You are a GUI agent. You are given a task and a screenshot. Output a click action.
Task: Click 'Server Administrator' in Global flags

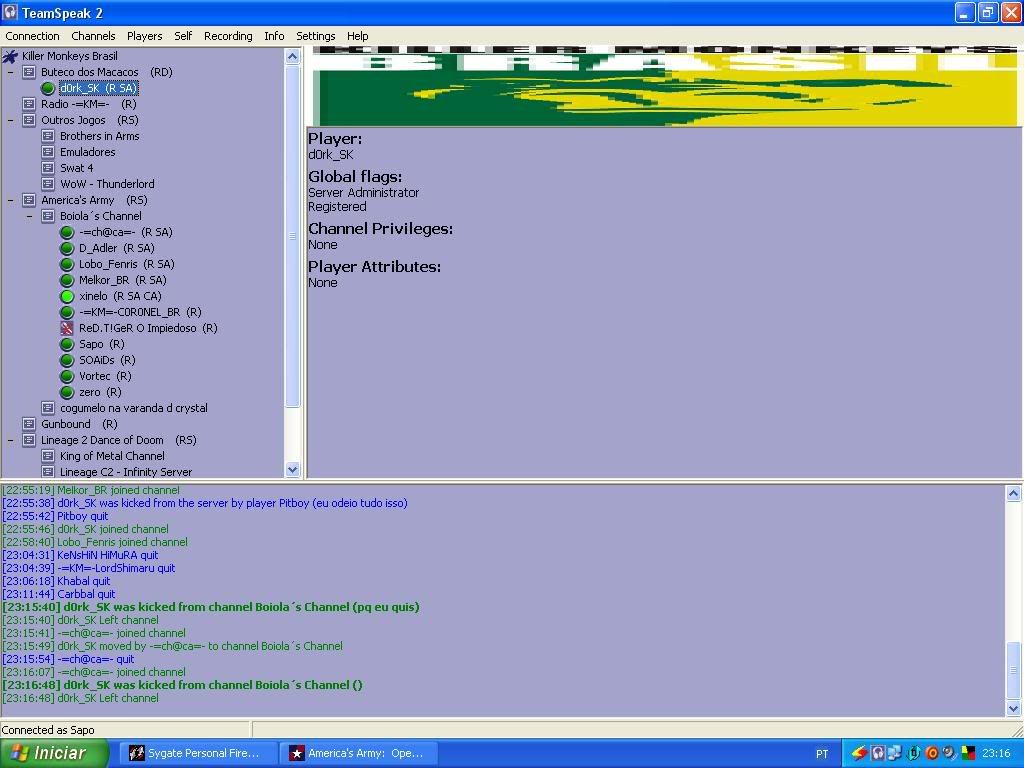[x=364, y=193]
